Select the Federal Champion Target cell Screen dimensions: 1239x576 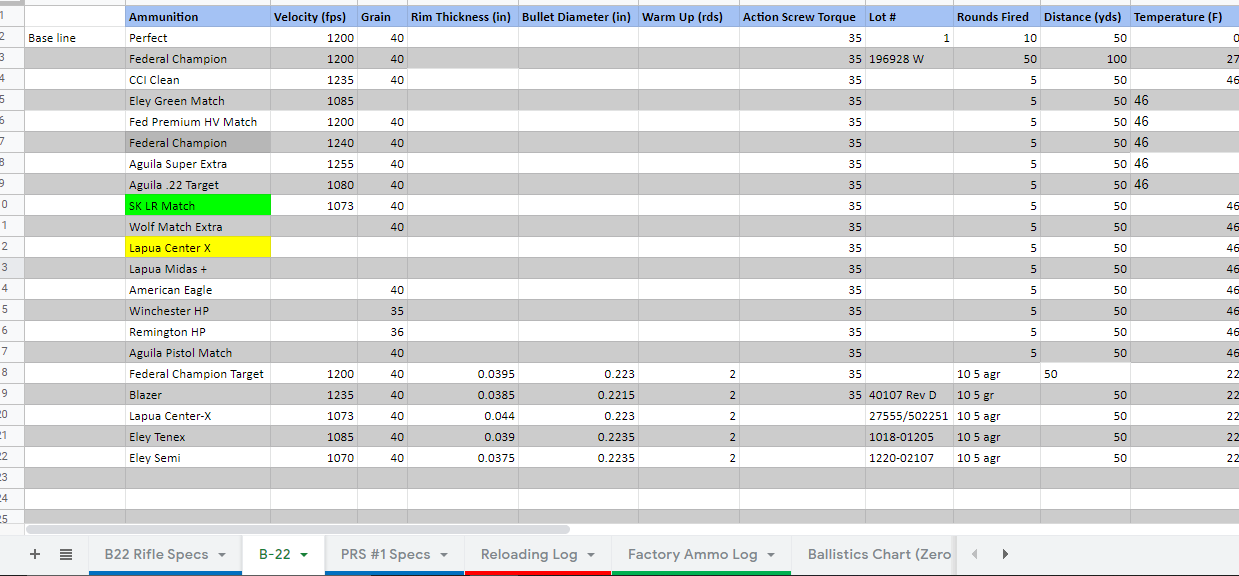(x=198, y=374)
